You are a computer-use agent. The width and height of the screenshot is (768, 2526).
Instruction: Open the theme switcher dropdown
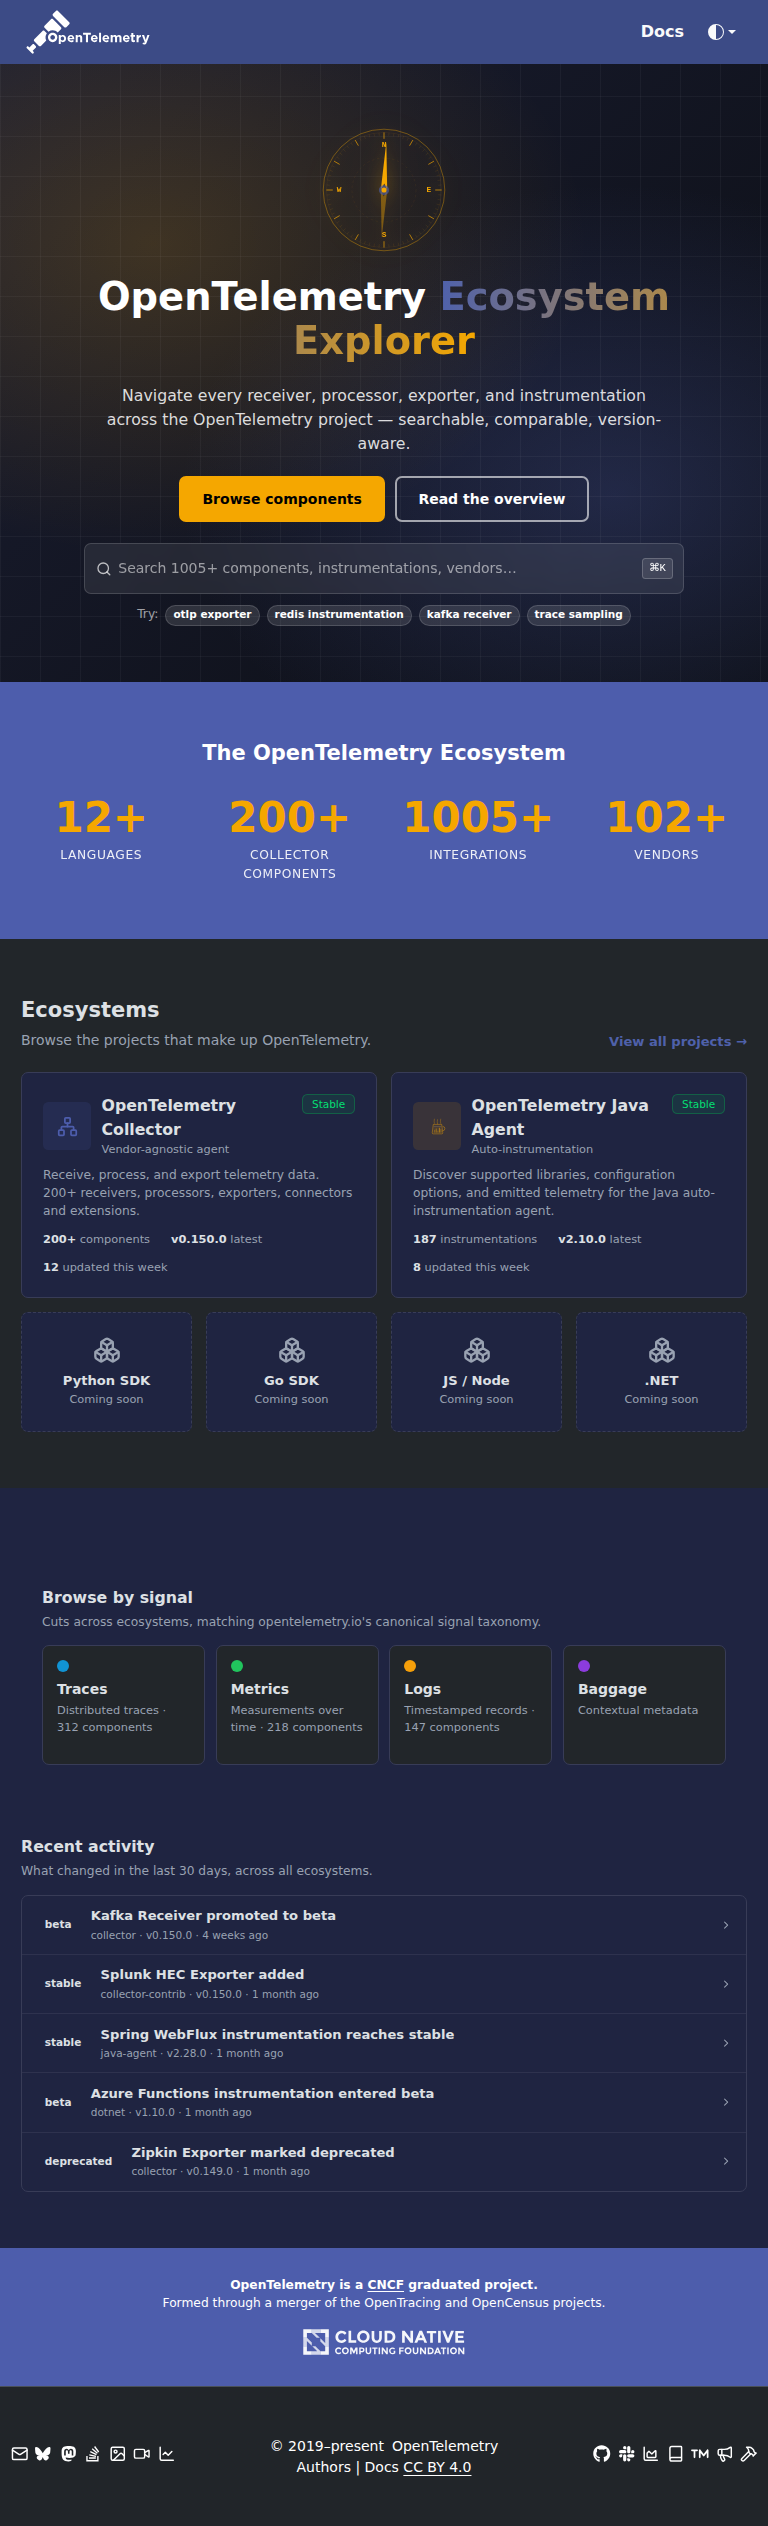click(721, 32)
